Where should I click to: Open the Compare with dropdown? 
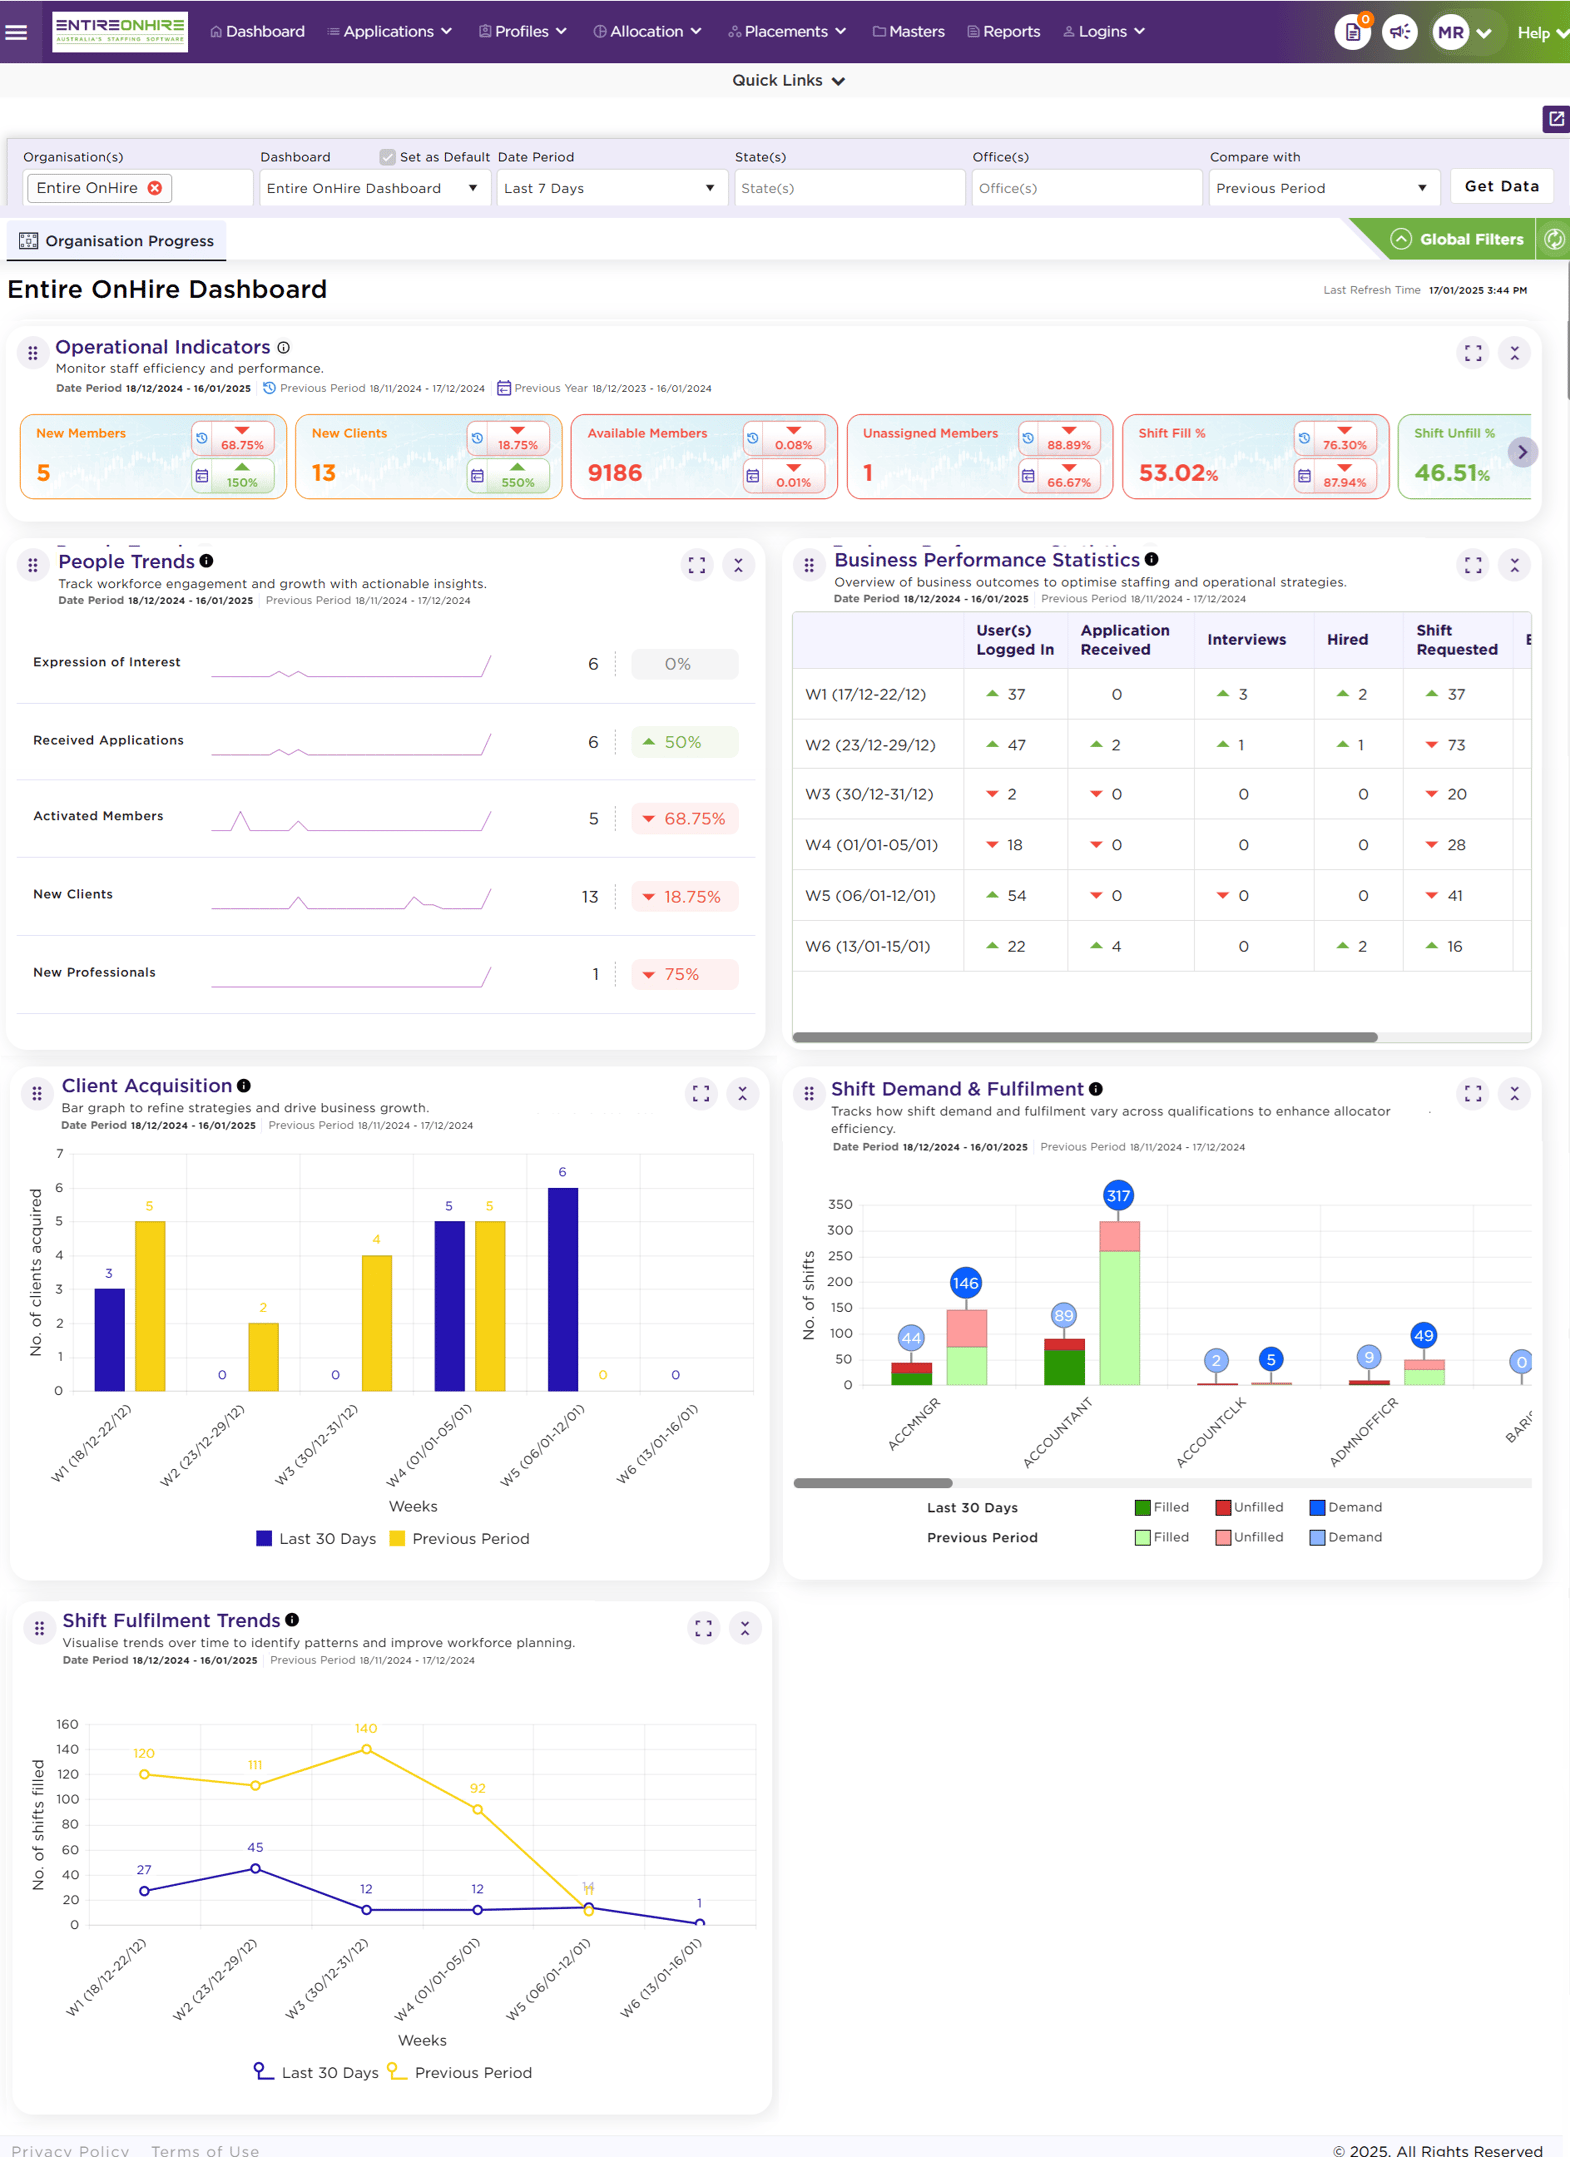[x=1323, y=188]
